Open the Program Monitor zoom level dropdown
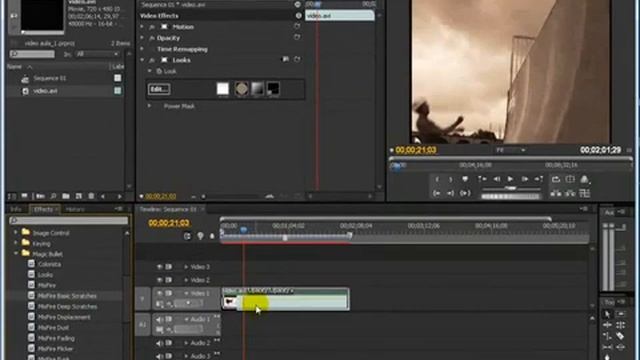 click(510, 150)
